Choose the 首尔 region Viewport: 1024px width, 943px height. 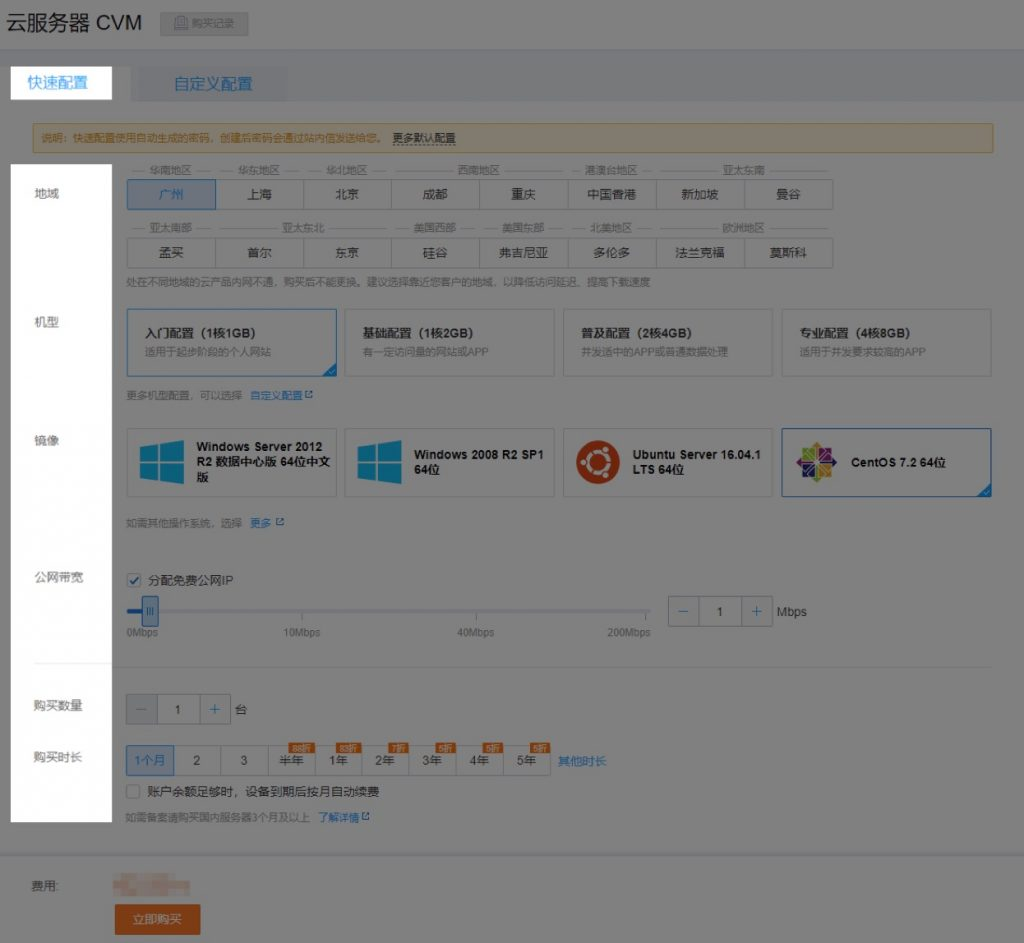259,253
